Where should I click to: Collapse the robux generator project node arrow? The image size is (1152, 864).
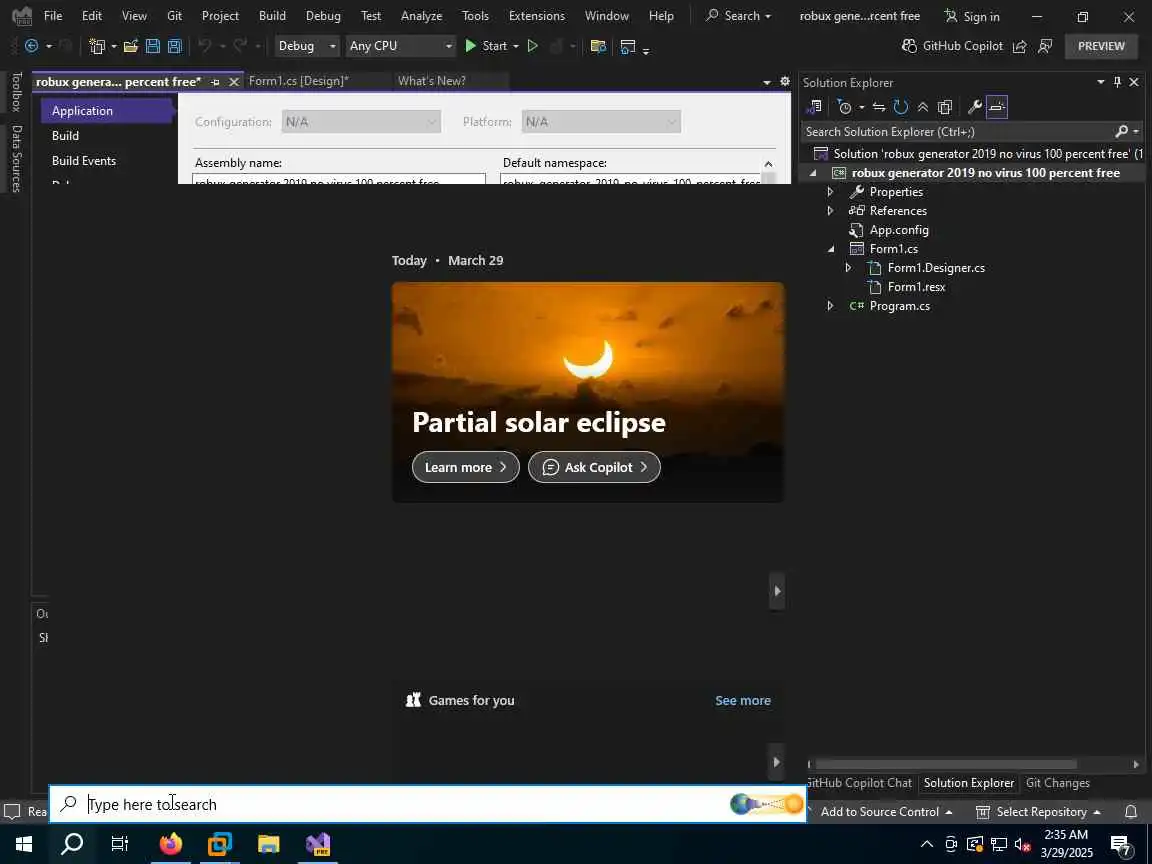(813, 173)
